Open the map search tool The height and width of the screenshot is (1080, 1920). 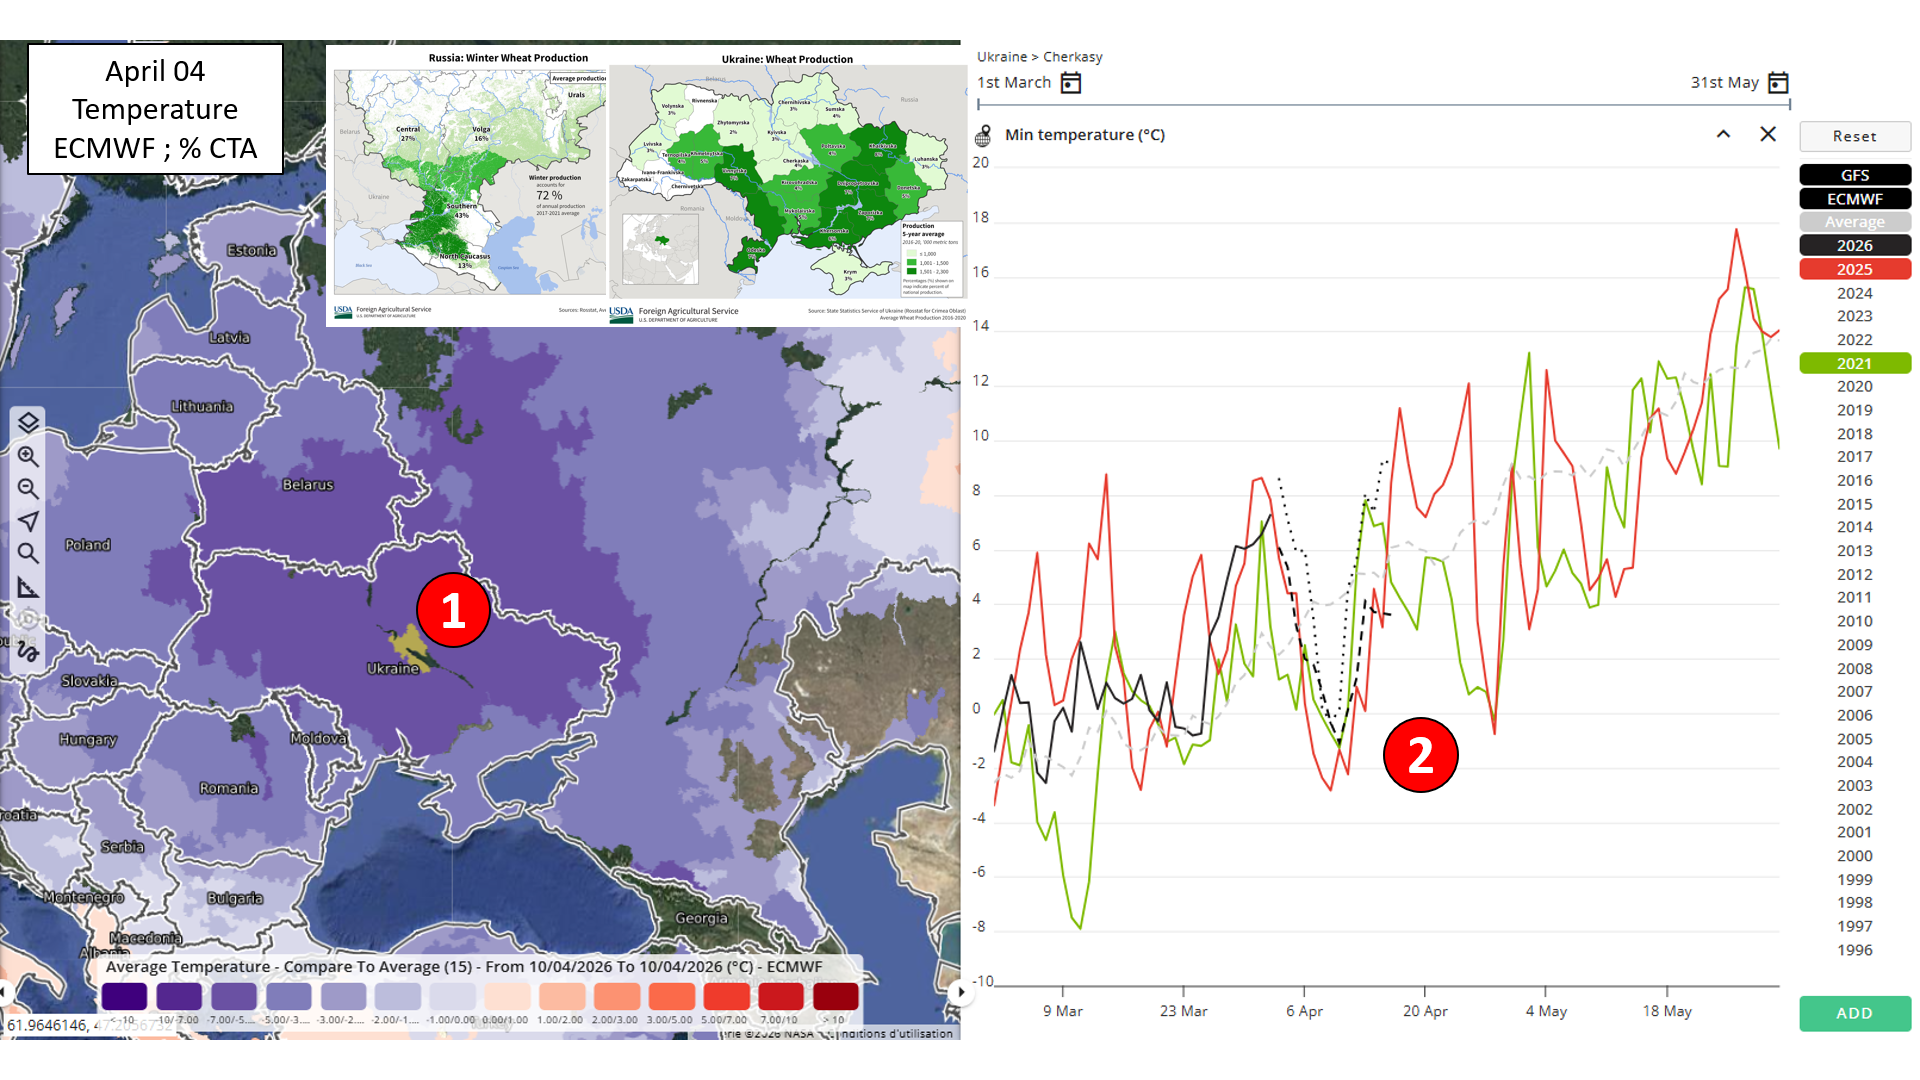tap(28, 553)
